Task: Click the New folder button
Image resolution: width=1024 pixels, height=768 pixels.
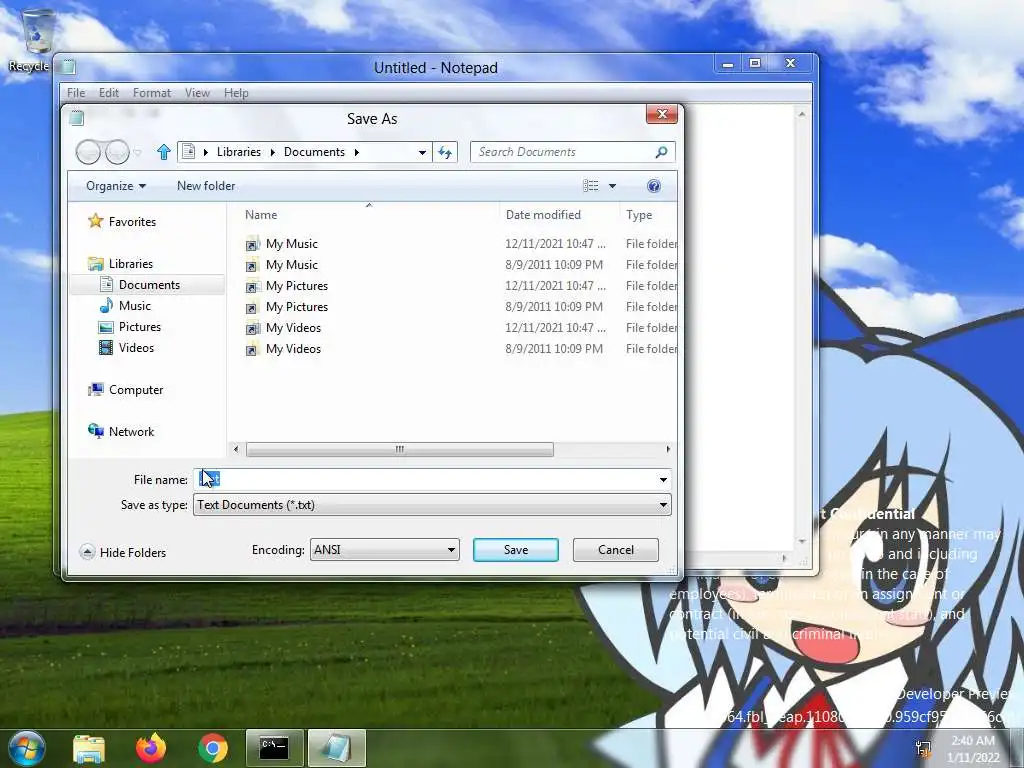Action: point(206,186)
